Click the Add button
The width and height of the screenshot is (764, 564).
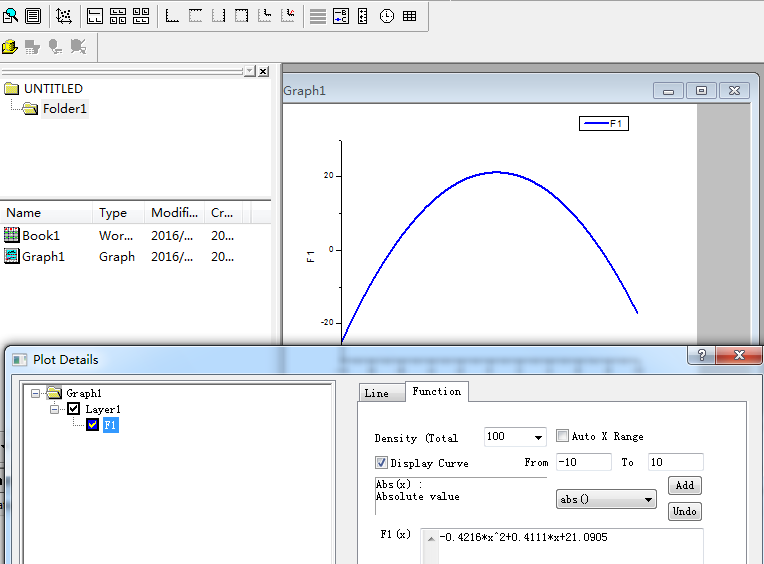tap(684, 485)
